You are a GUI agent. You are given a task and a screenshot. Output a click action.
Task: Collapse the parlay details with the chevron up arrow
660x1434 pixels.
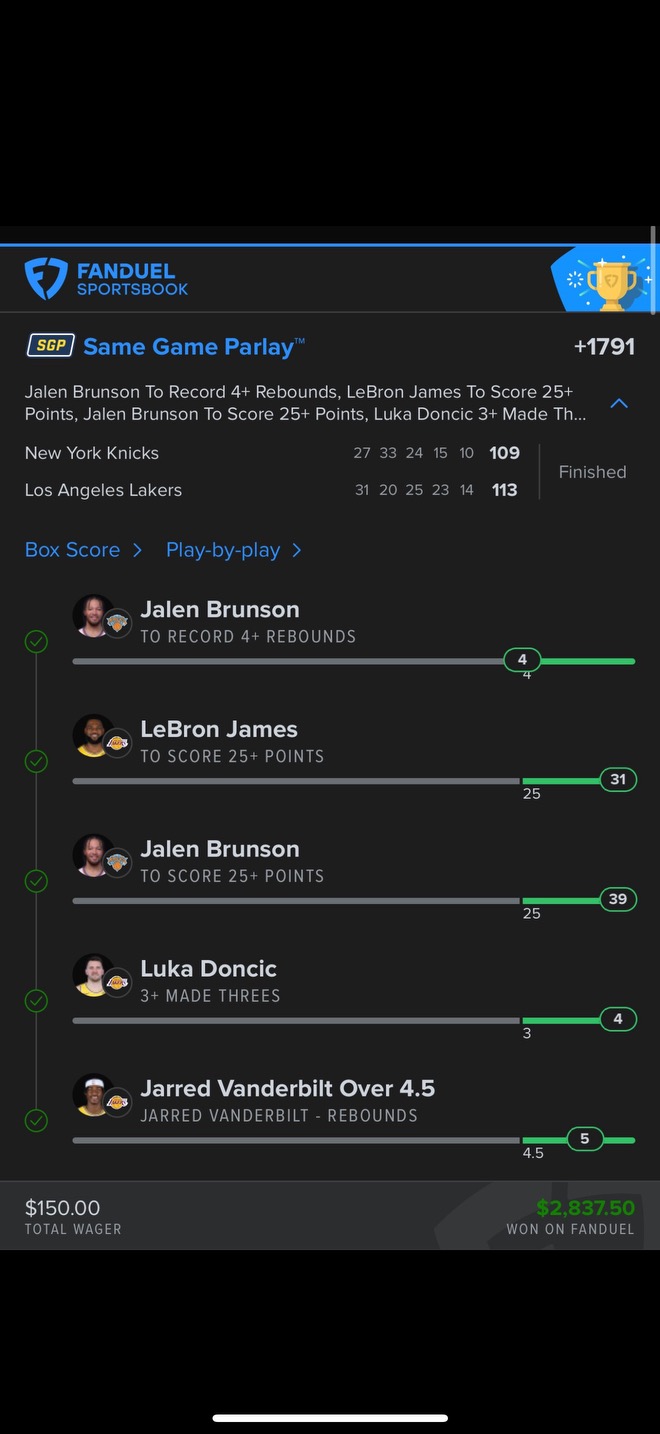tap(619, 403)
